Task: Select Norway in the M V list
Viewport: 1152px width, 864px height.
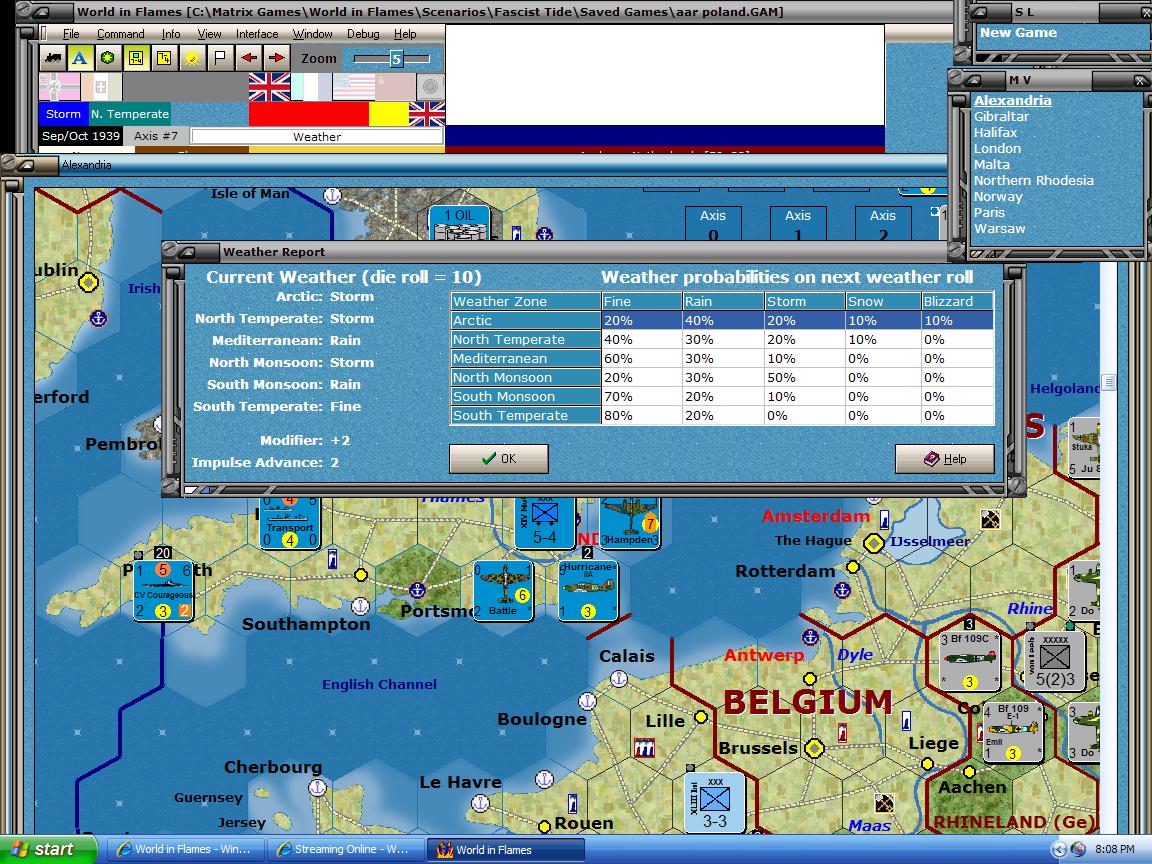Action: tap(998, 196)
